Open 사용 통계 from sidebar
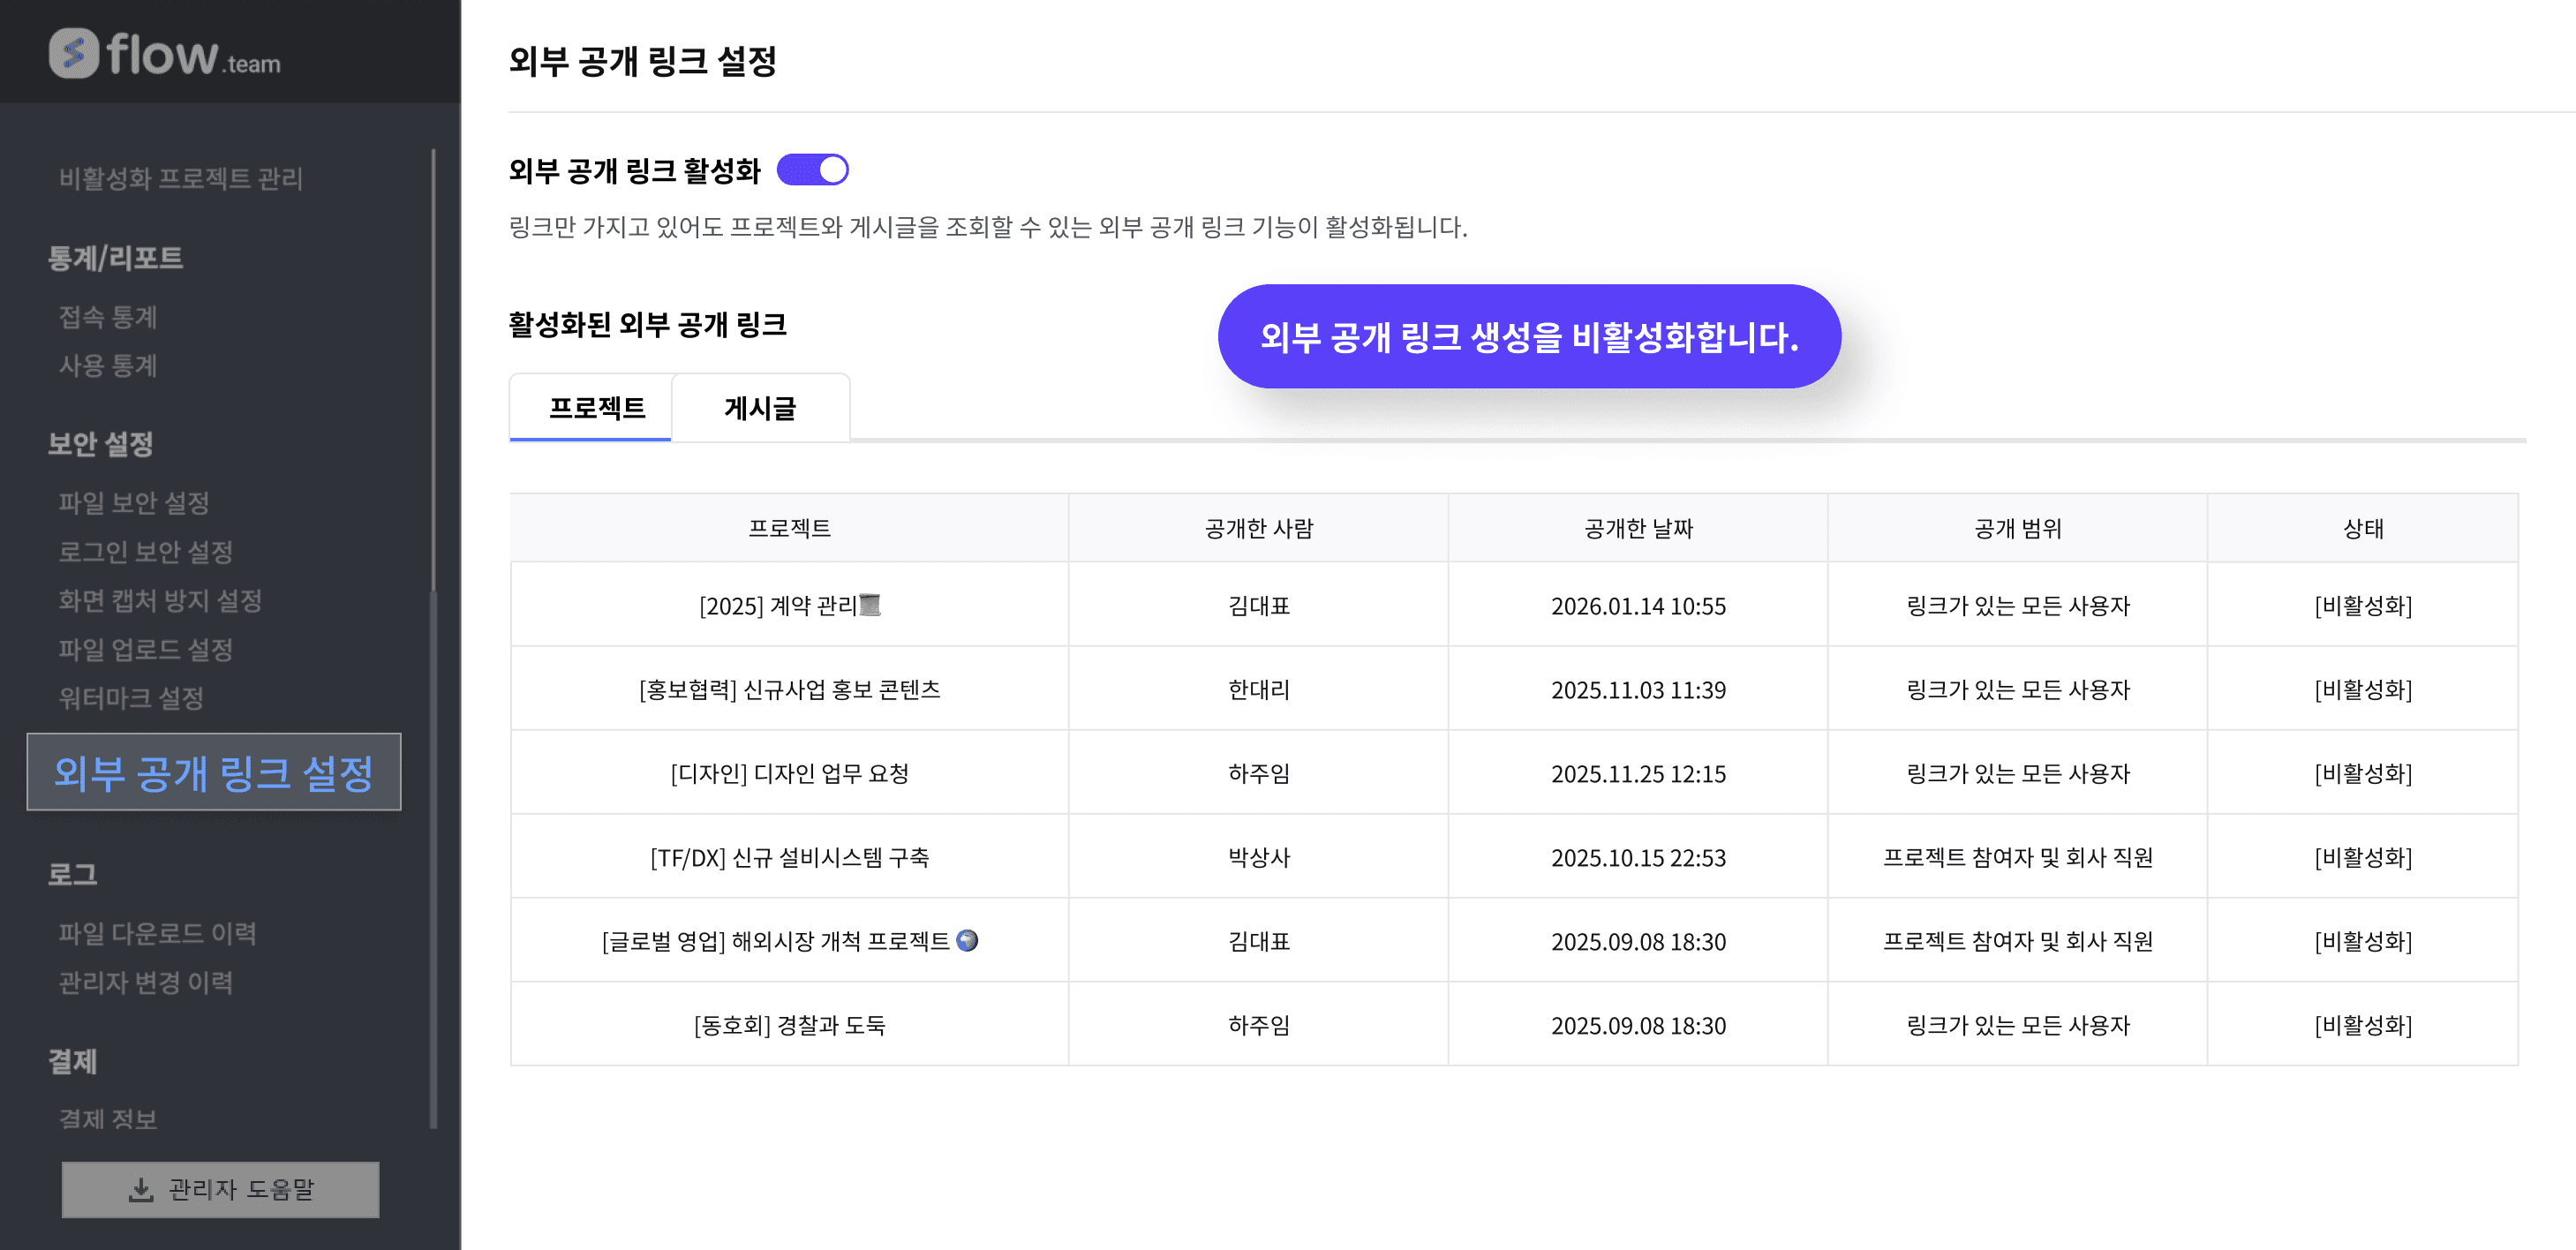This screenshot has width=2576, height=1250. [108, 365]
